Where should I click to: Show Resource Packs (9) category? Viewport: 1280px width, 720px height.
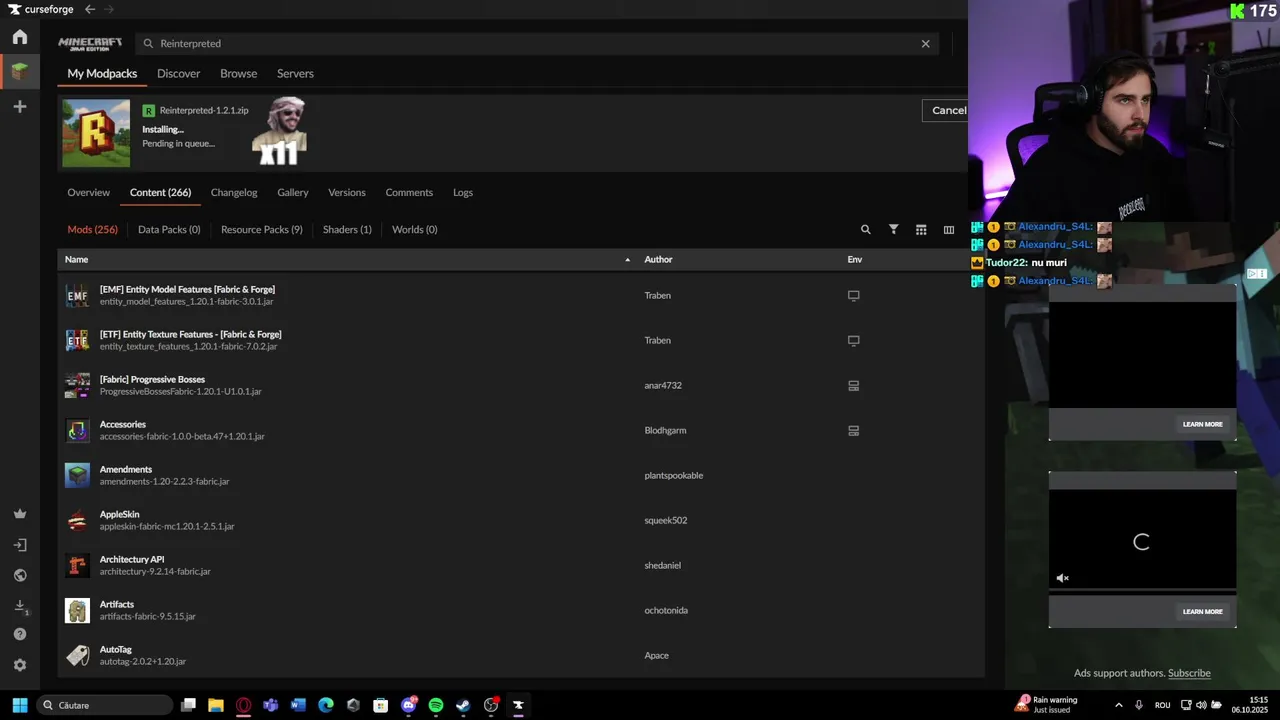262,230
